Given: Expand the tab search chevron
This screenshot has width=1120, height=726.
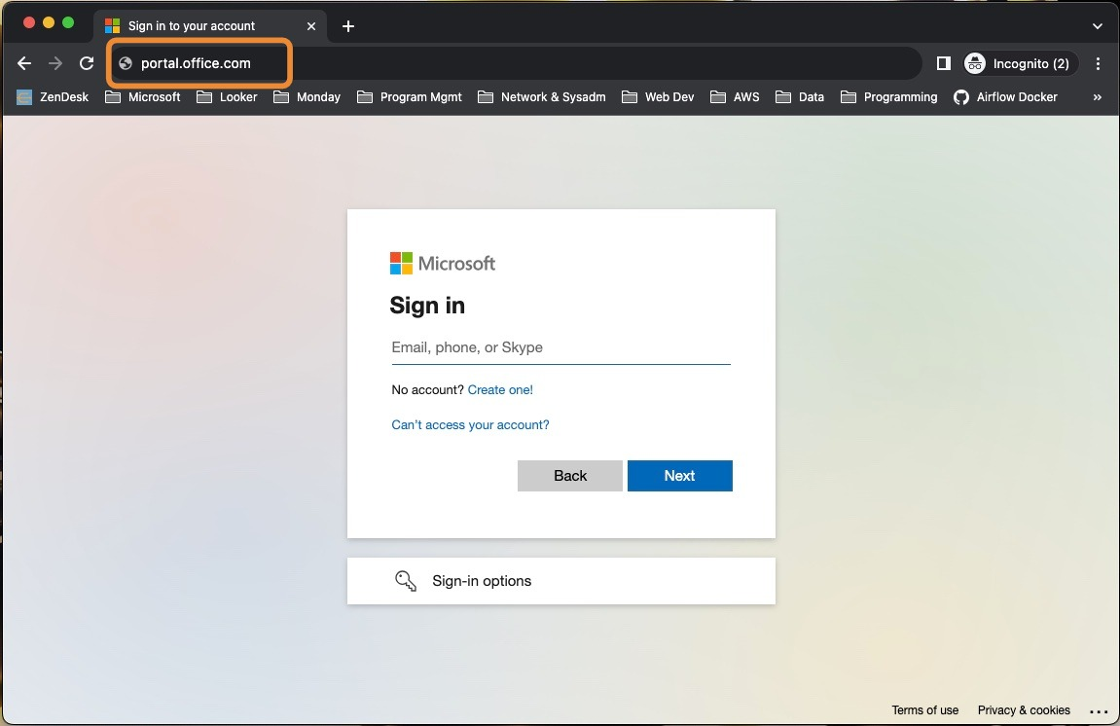Looking at the screenshot, I should [1097, 26].
